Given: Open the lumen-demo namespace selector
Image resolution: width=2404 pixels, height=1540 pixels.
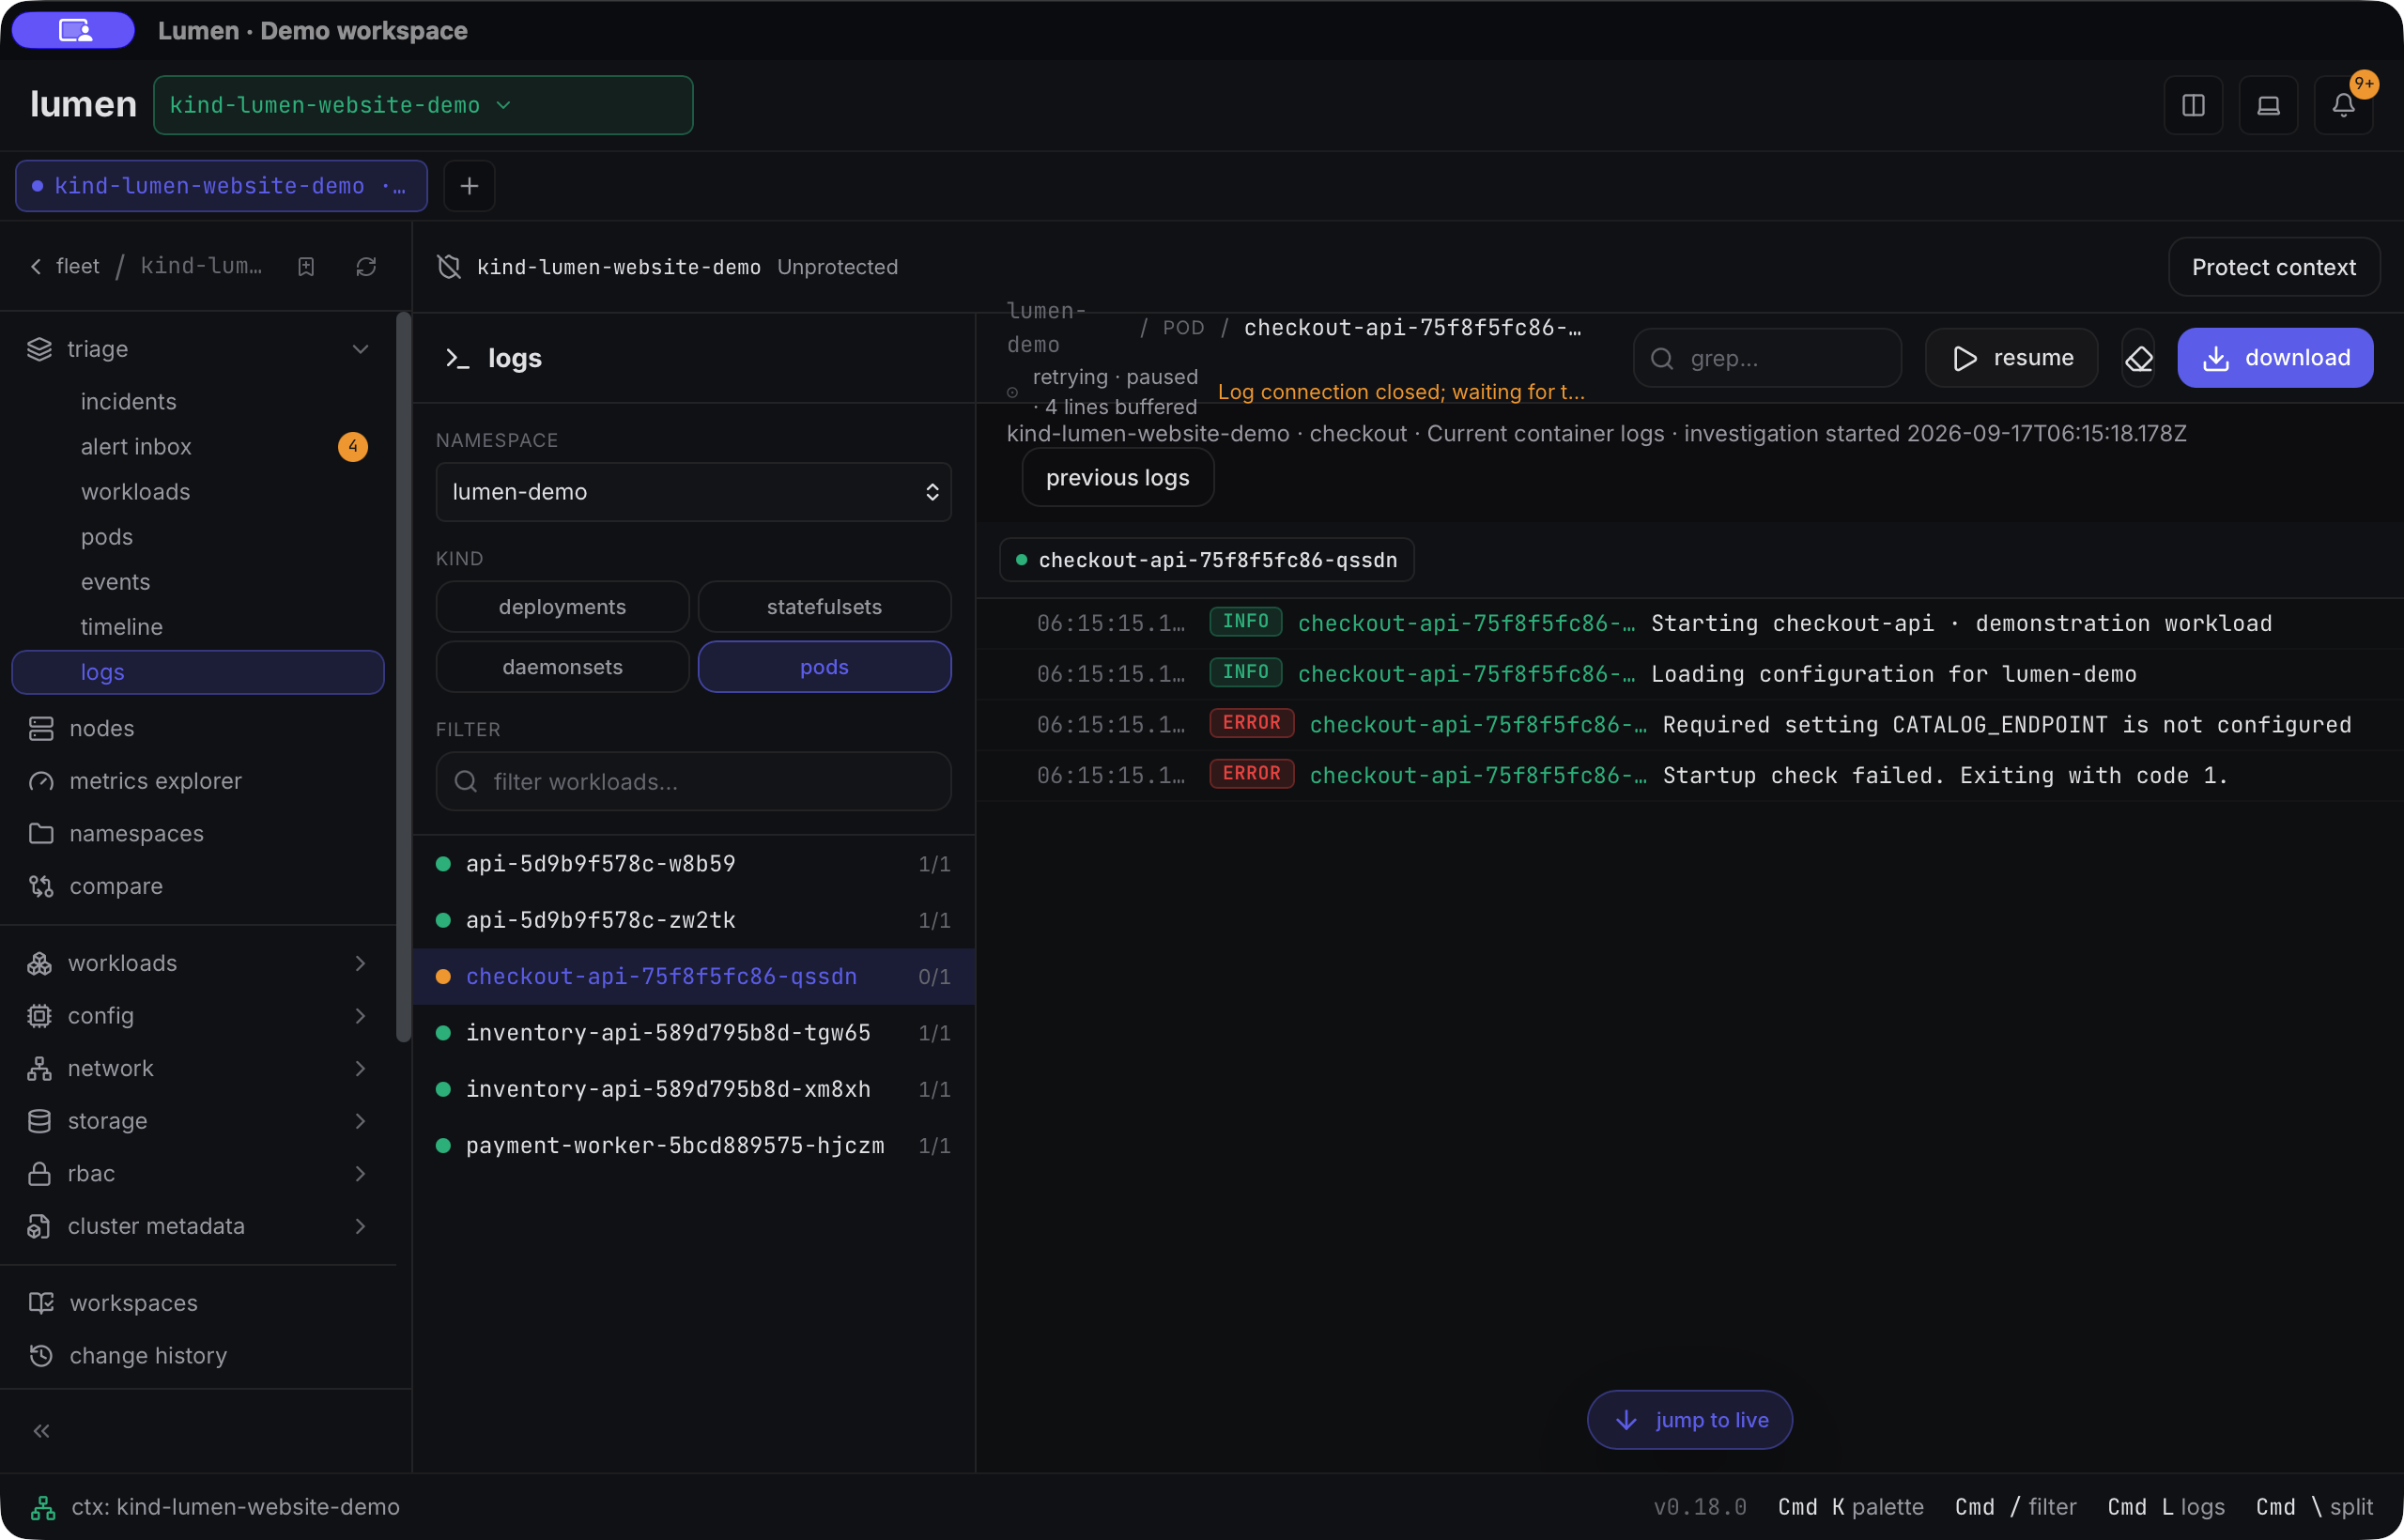Looking at the screenshot, I should point(693,492).
